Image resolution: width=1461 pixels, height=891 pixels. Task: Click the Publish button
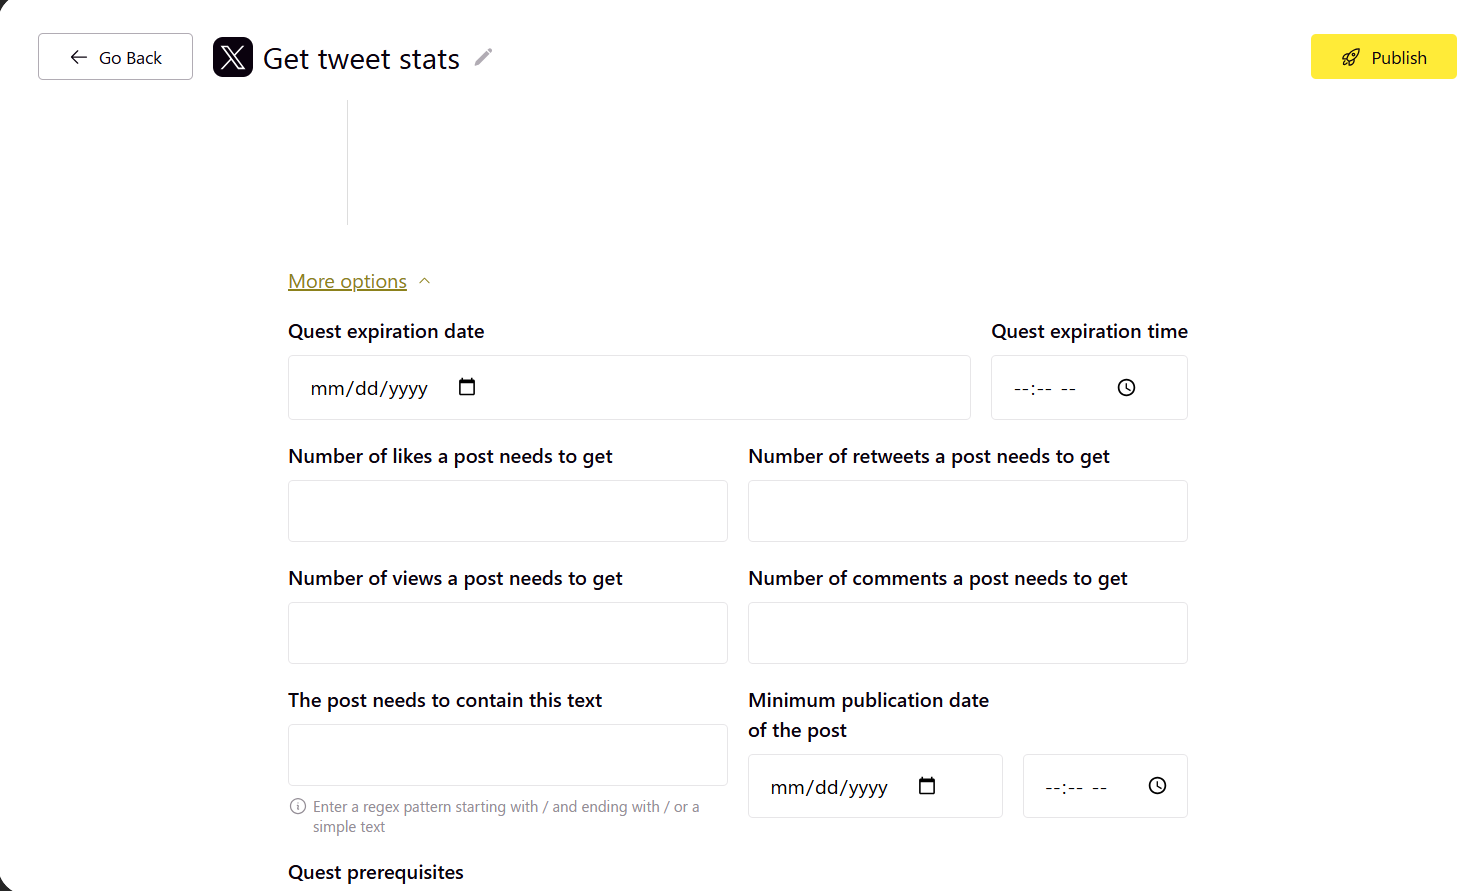(x=1384, y=57)
